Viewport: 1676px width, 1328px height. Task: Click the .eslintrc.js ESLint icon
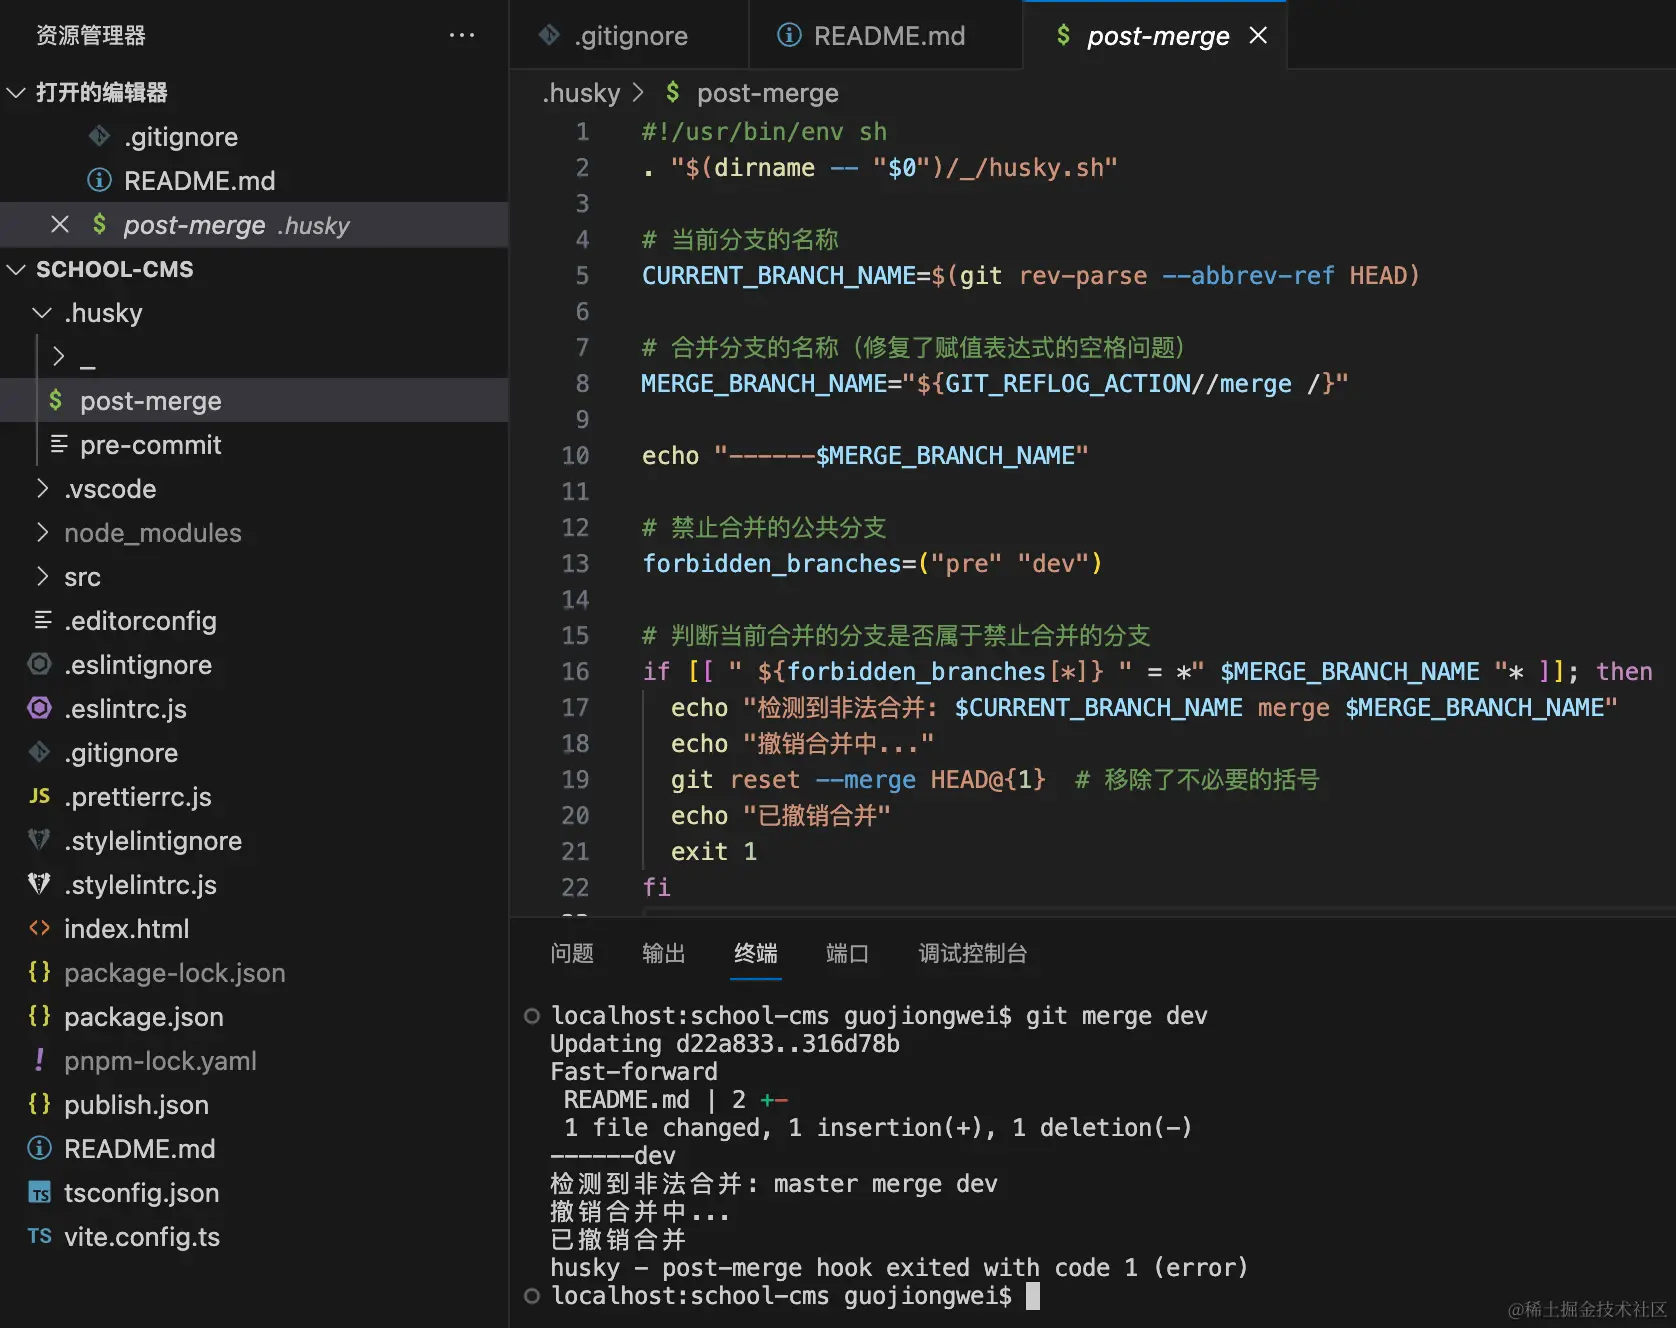point(39,708)
